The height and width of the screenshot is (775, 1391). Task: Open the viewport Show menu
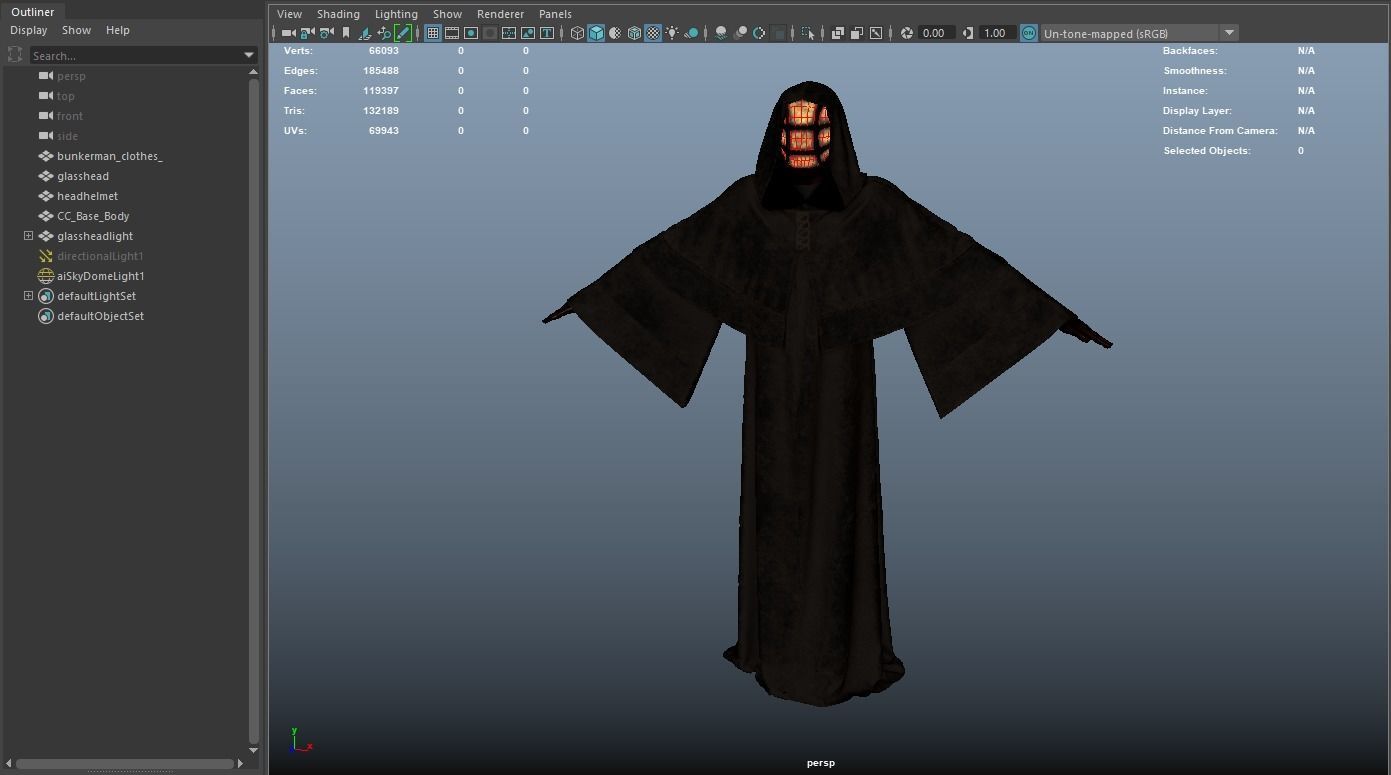(x=447, y=14)
